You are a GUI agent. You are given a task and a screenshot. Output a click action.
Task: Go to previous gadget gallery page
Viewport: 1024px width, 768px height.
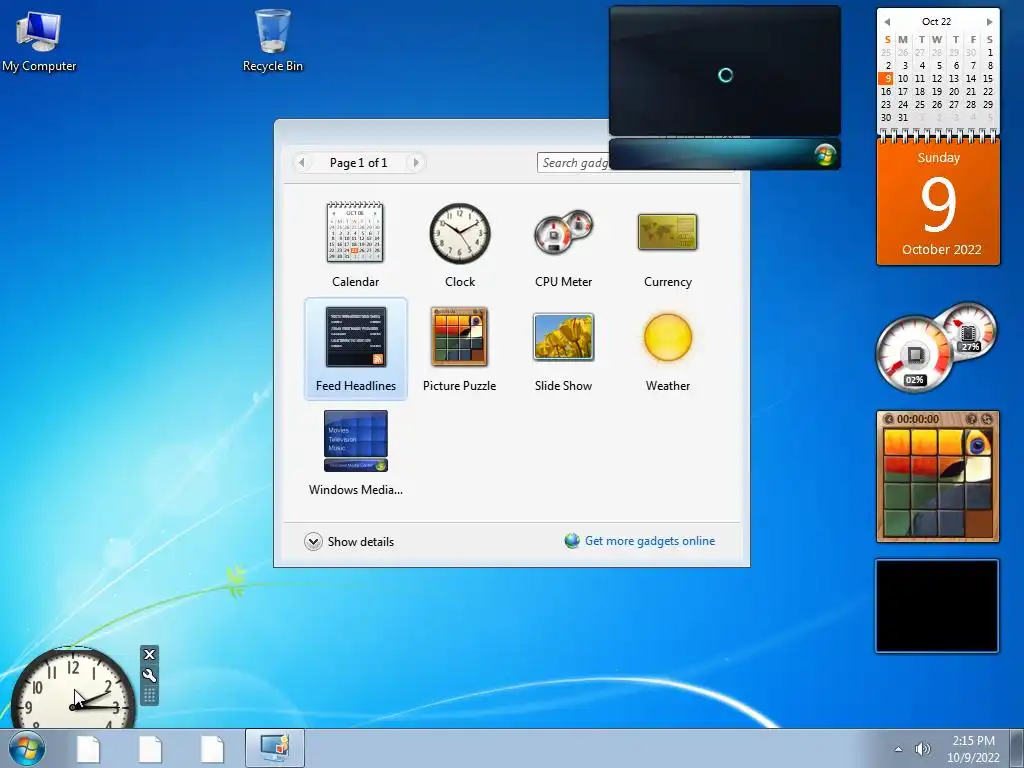point(302,162)
